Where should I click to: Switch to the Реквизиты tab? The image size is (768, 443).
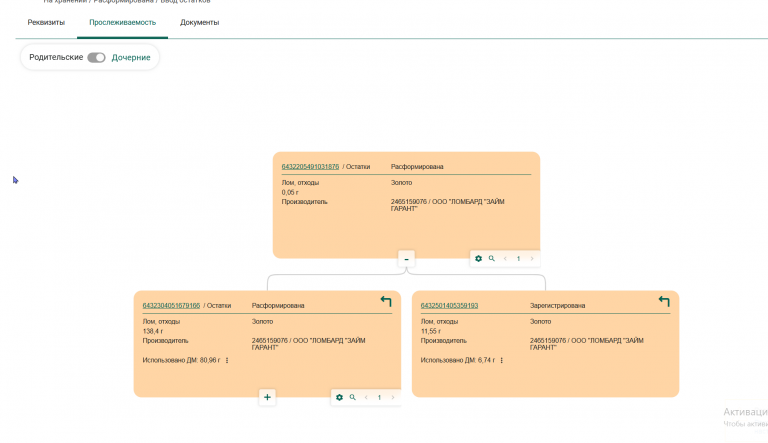pyautogui.click(x=46, y=23)
